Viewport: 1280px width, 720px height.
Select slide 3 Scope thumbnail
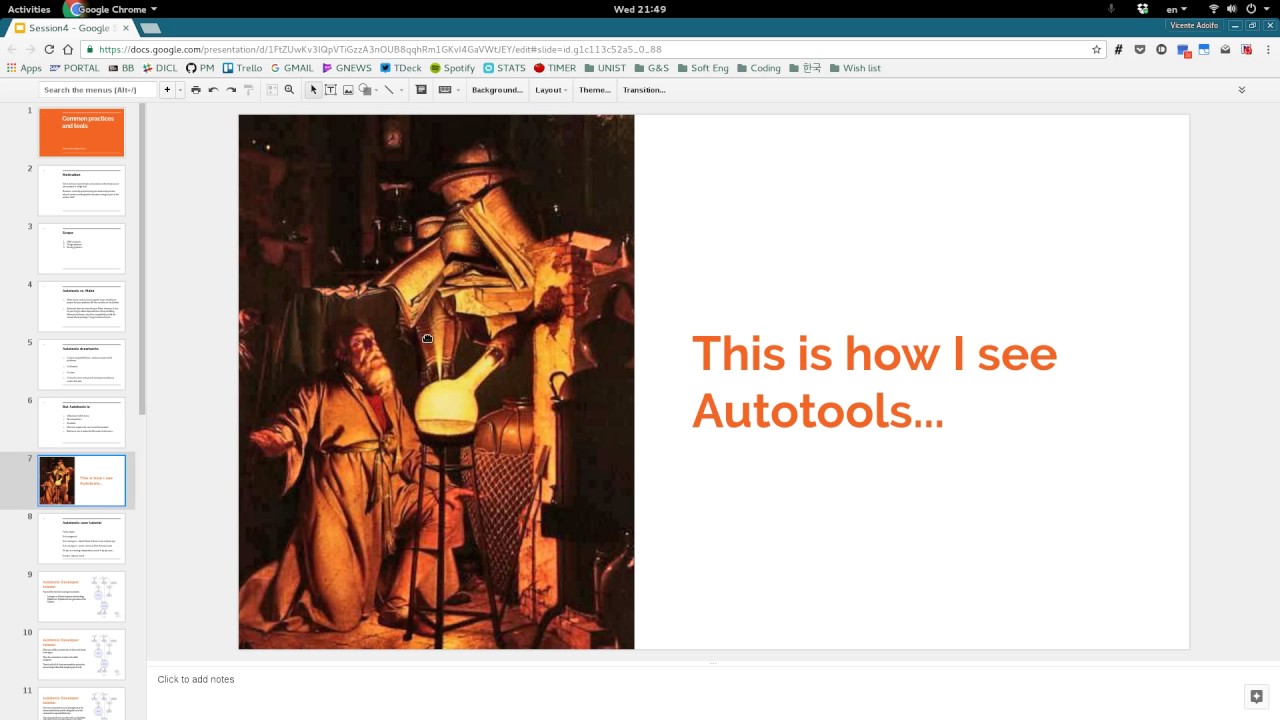click(81, 248)
